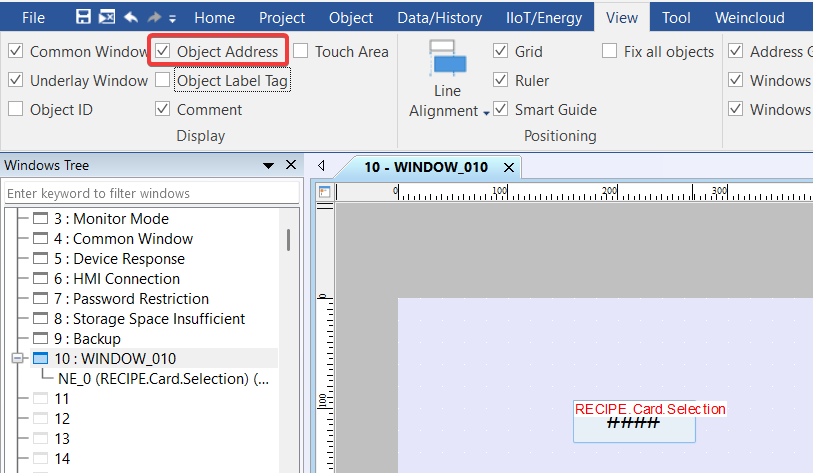Switch to the Project ribbon tab
813x473 pixels.
pos(282,18)
